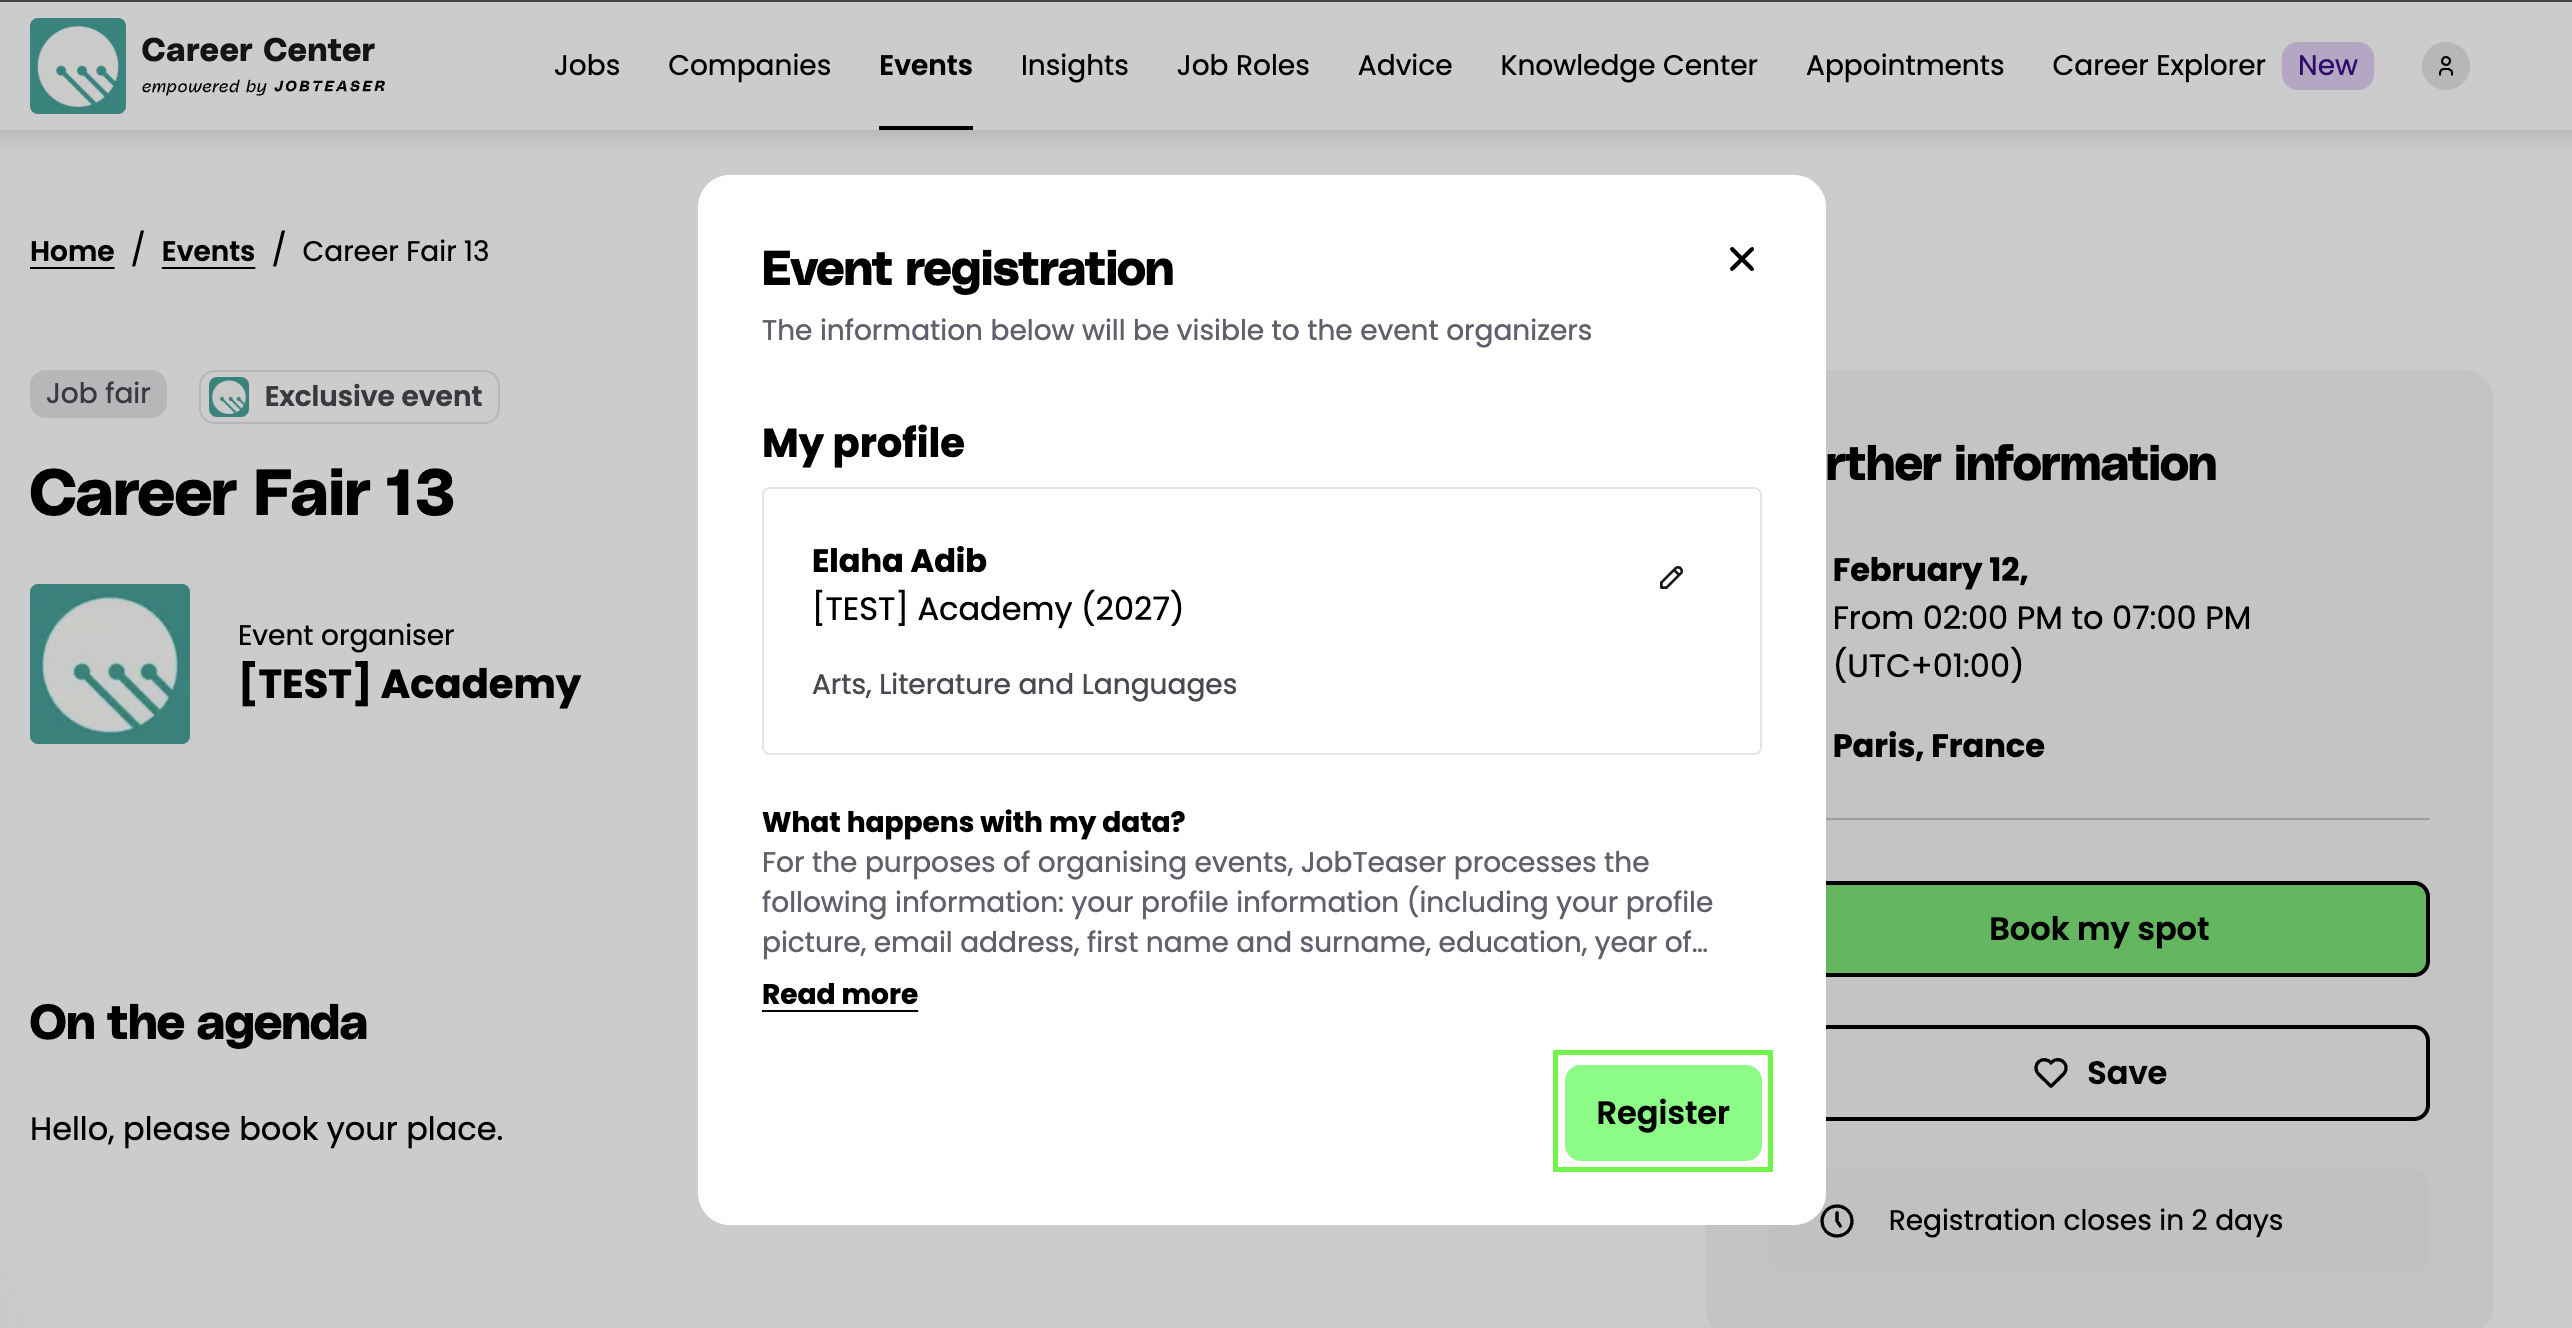Screen dimensions: 2572x1328
Task: Expand the data notice via Read more
Action: [839, 994]
